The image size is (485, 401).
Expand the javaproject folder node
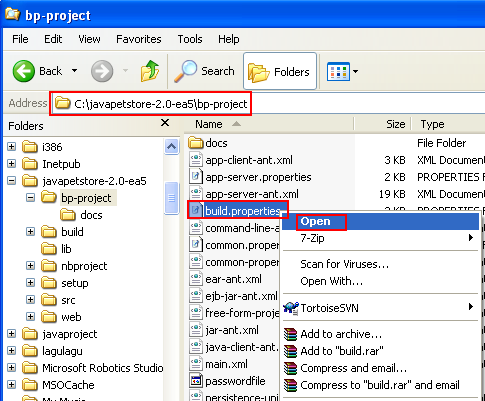pyautogui.click(x=11, y=334)
